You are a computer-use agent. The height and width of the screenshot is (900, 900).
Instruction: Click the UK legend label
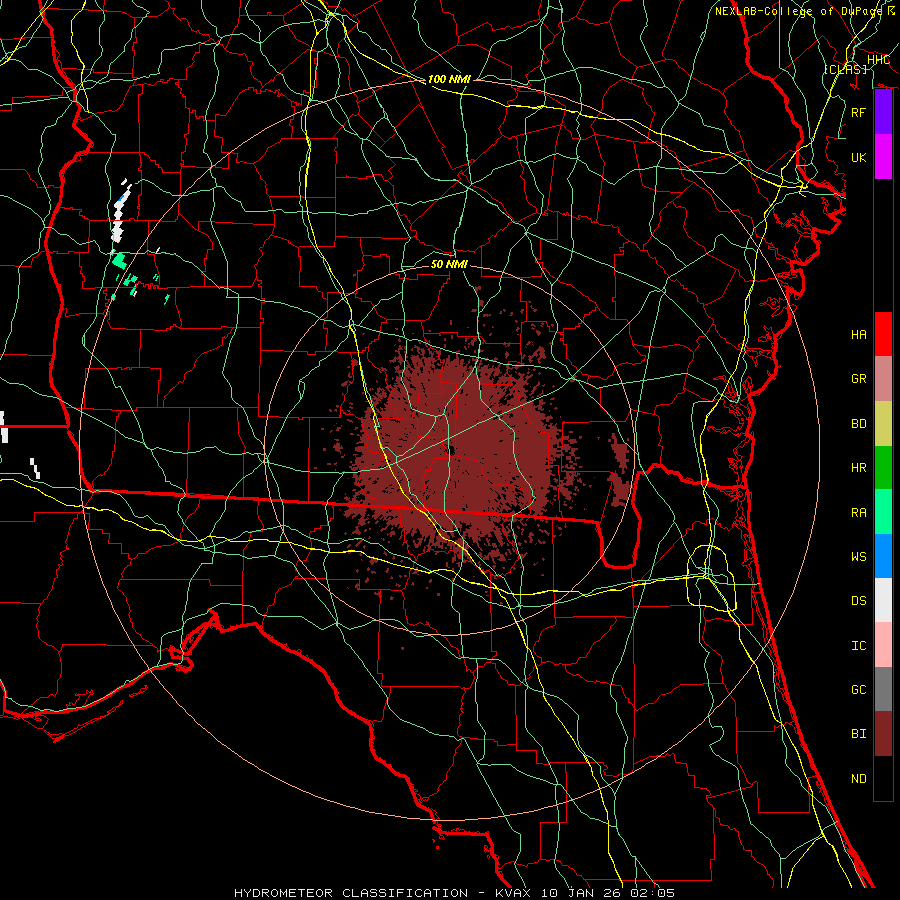pos(859,157)
